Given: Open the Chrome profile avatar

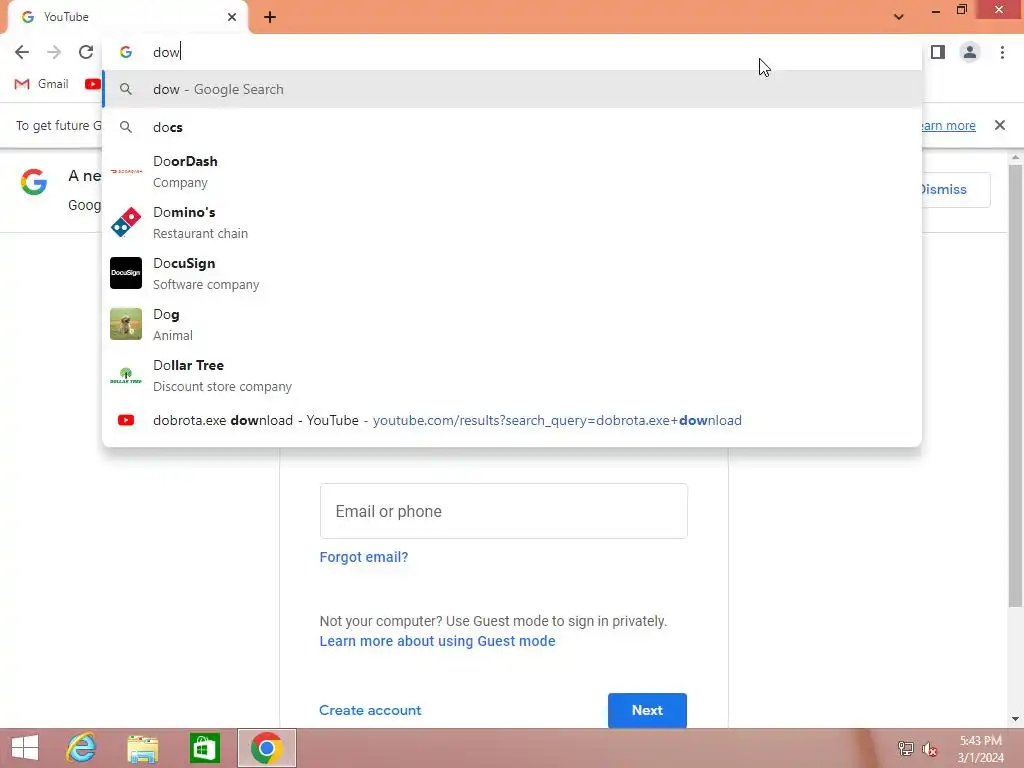Looking at the screenshot, I should pyautogui.click(x=970, y=52).
